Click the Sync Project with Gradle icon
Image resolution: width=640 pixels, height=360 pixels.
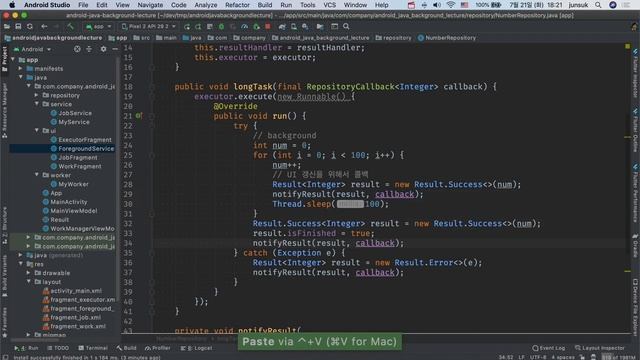click(x=282, y=27)
